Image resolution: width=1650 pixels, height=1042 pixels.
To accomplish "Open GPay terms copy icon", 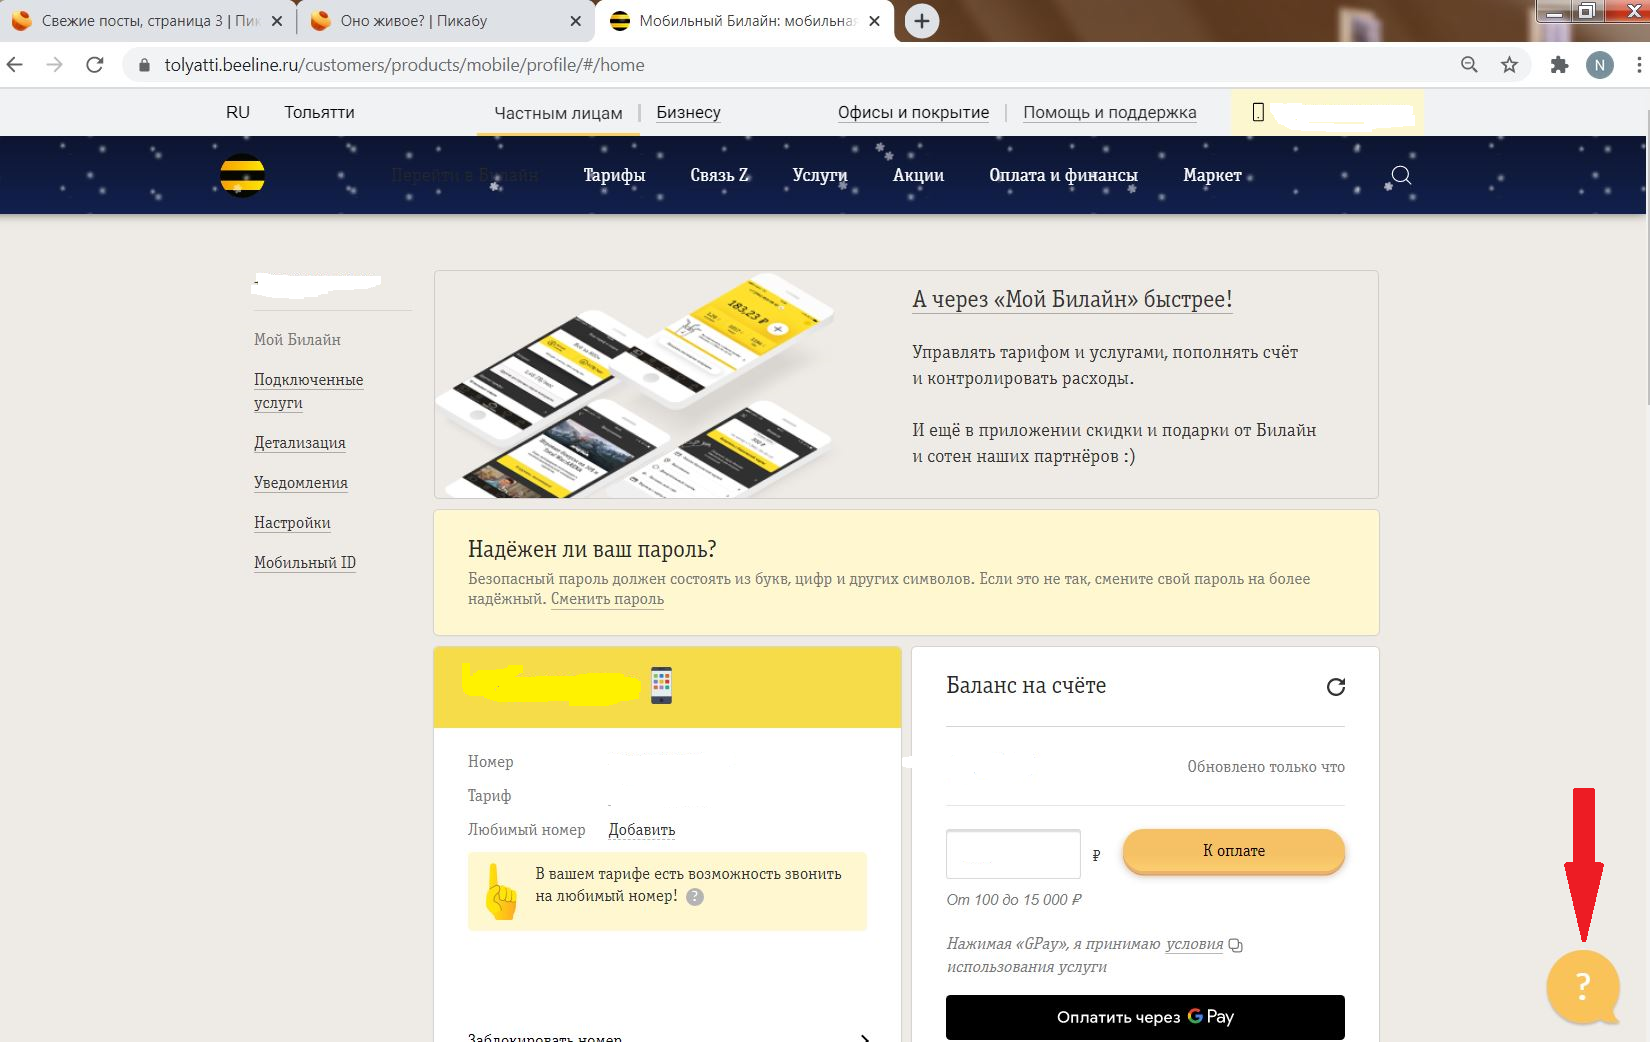I will 1236,945.
